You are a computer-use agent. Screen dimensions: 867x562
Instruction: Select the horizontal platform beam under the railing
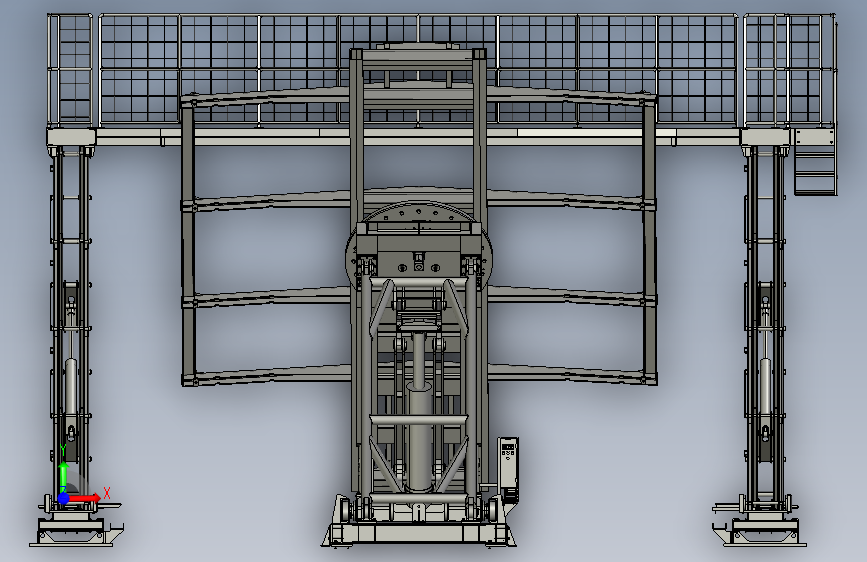click(x=419, y=137)
